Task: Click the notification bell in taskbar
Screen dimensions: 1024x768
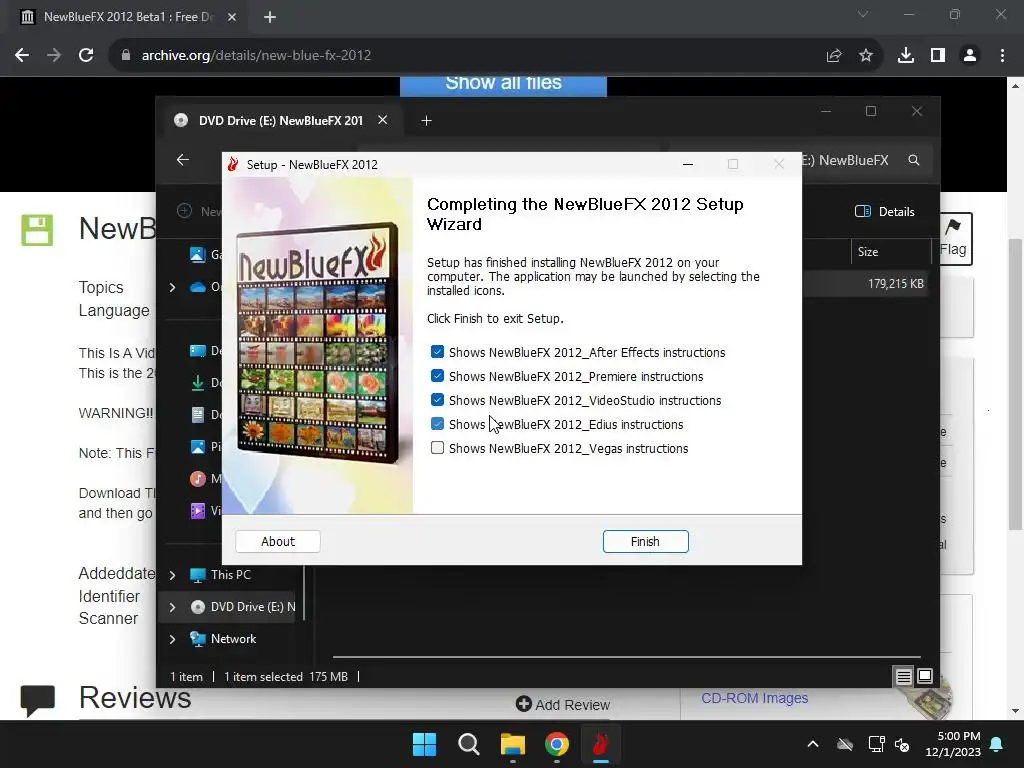Action: pyautogui.click(x=997, y=744)
